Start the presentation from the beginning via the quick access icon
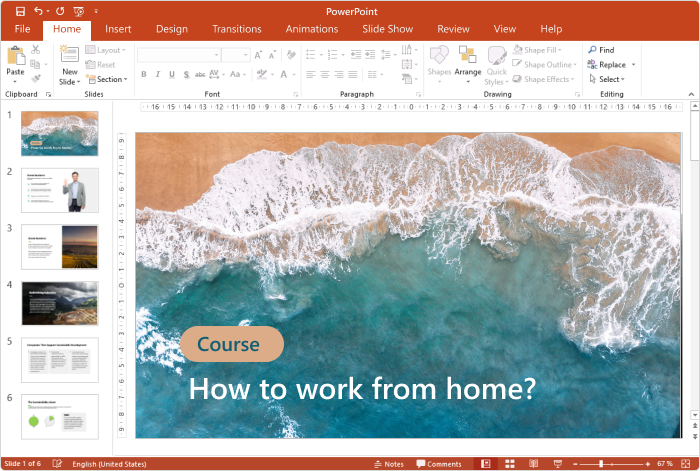Image resolution: width=700 pixels, height=471 pixels. click(79, 12)
